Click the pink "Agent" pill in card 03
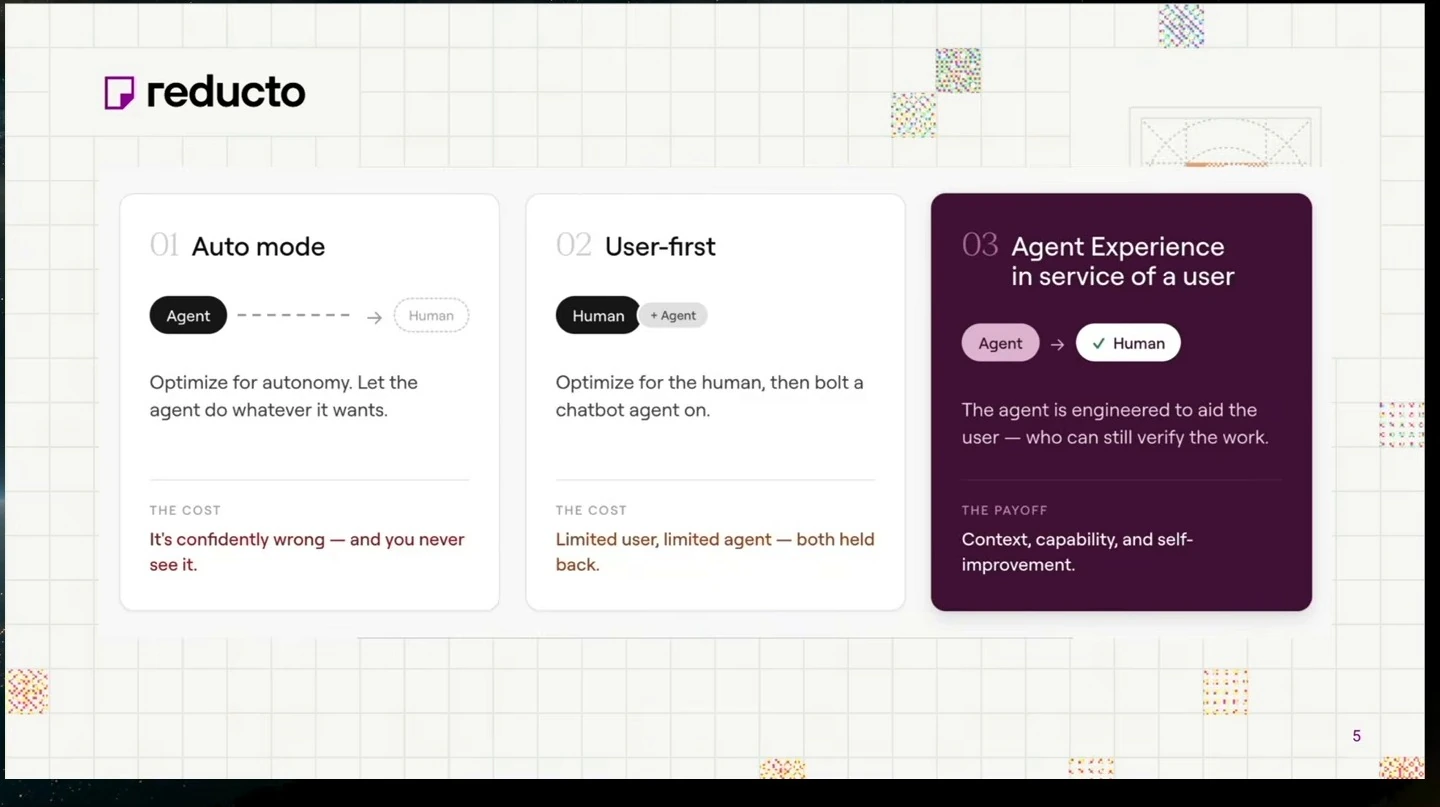The image size is (1440, 807). tap(1000, 344)
